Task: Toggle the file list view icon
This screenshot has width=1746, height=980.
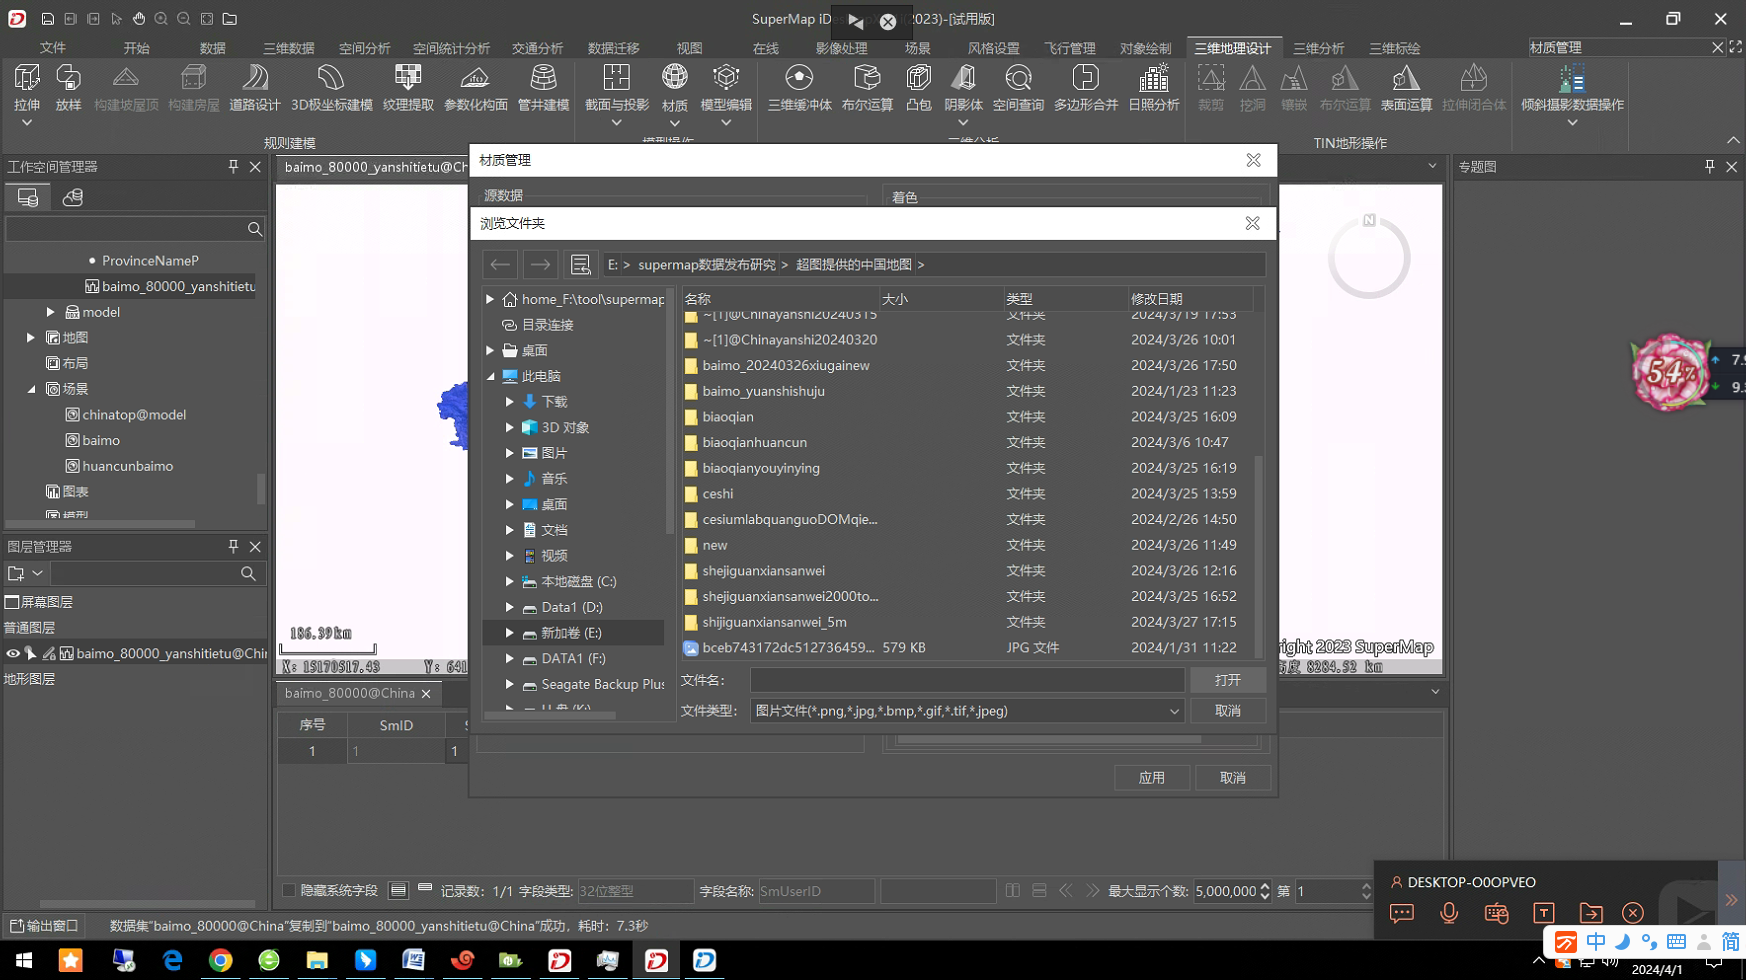Action: (580, 264)
